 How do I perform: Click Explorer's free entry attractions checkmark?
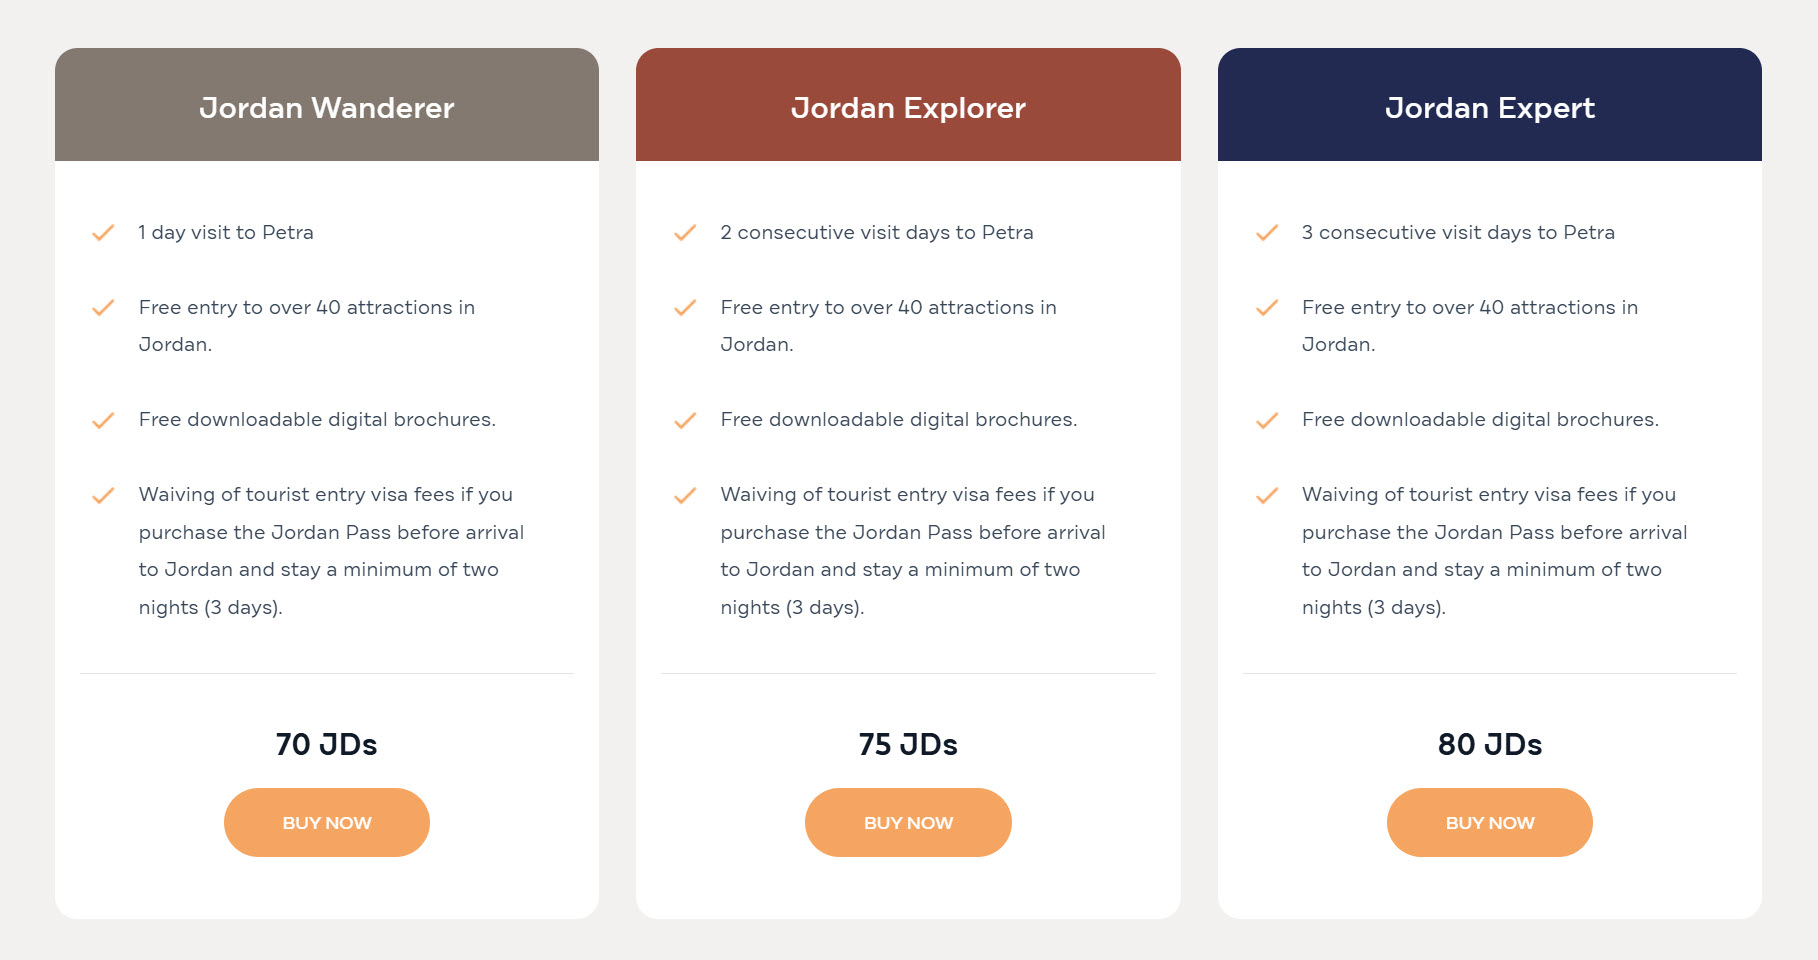[x=685, y=308]
